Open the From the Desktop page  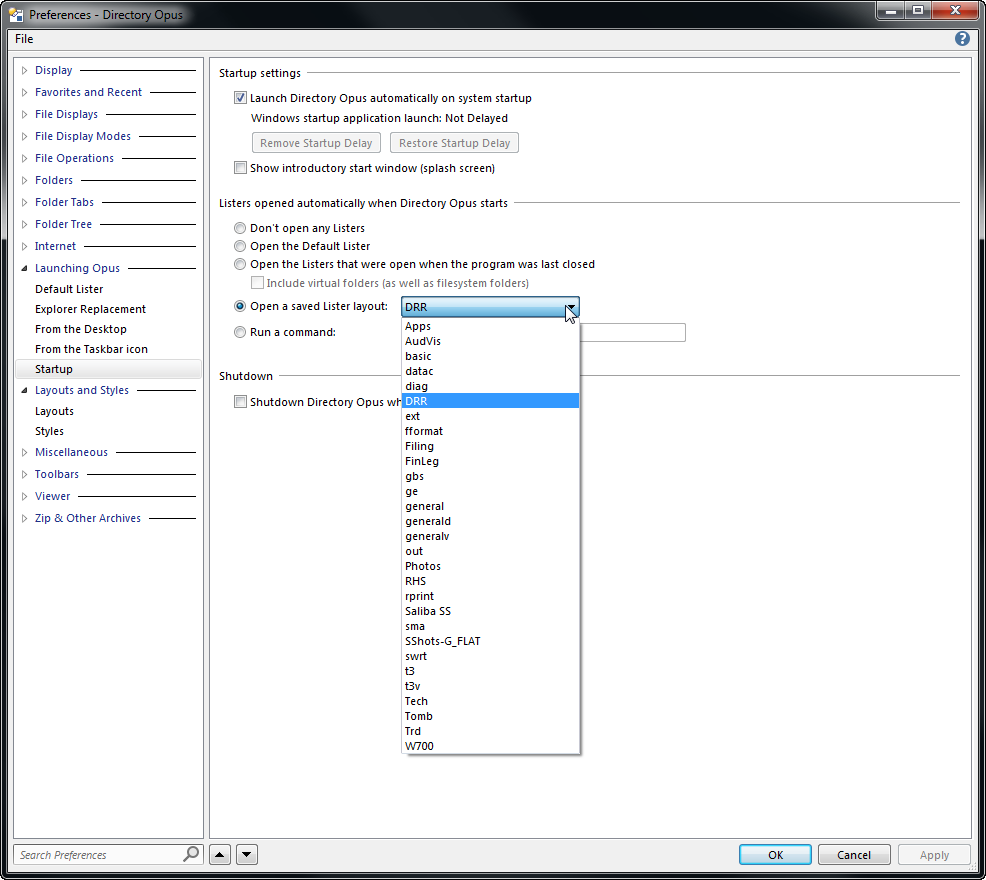[x=81, y=329]
